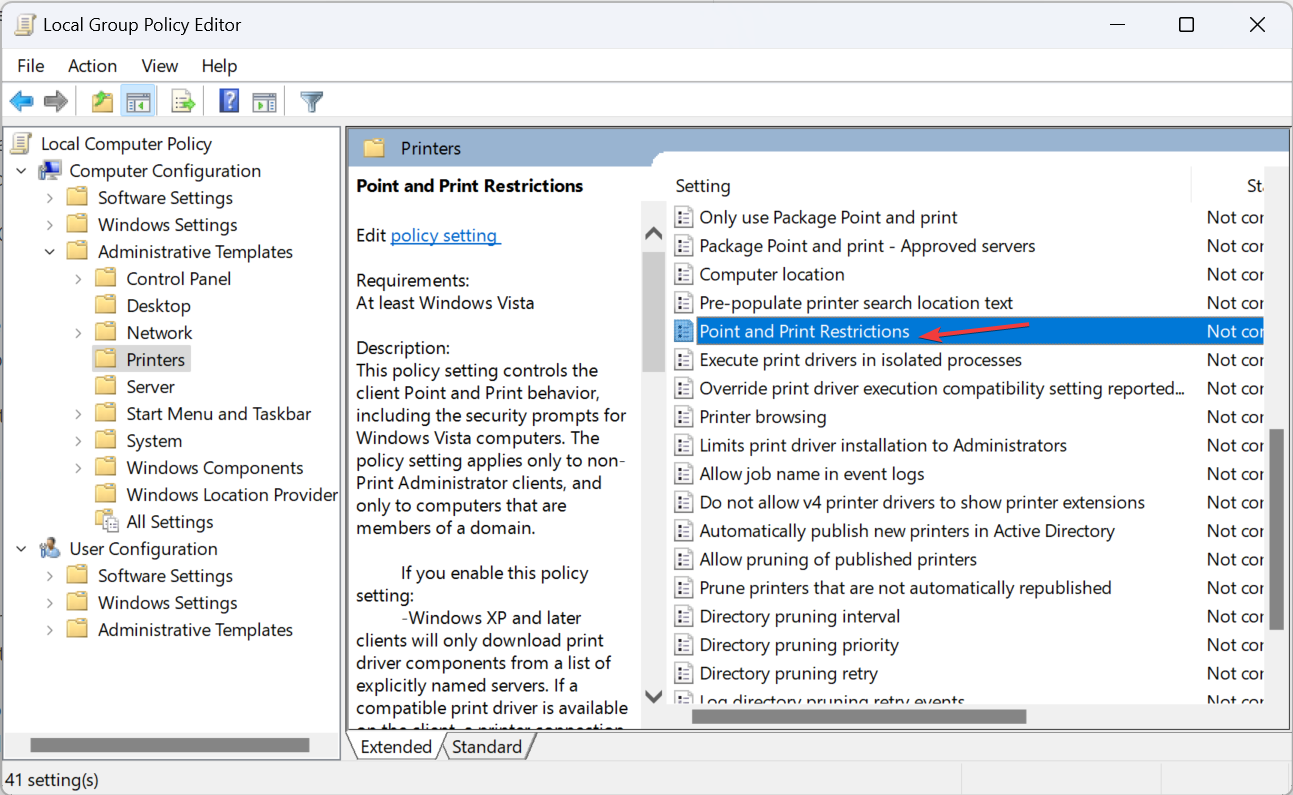Collapse the User Configuration node
The height and width of the screenshot is (795, 1293).
tap(22, 549)
